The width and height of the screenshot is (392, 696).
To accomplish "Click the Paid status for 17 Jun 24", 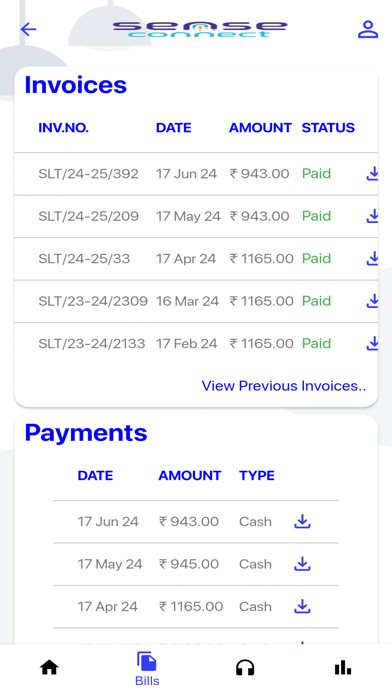I will (317, 174).
